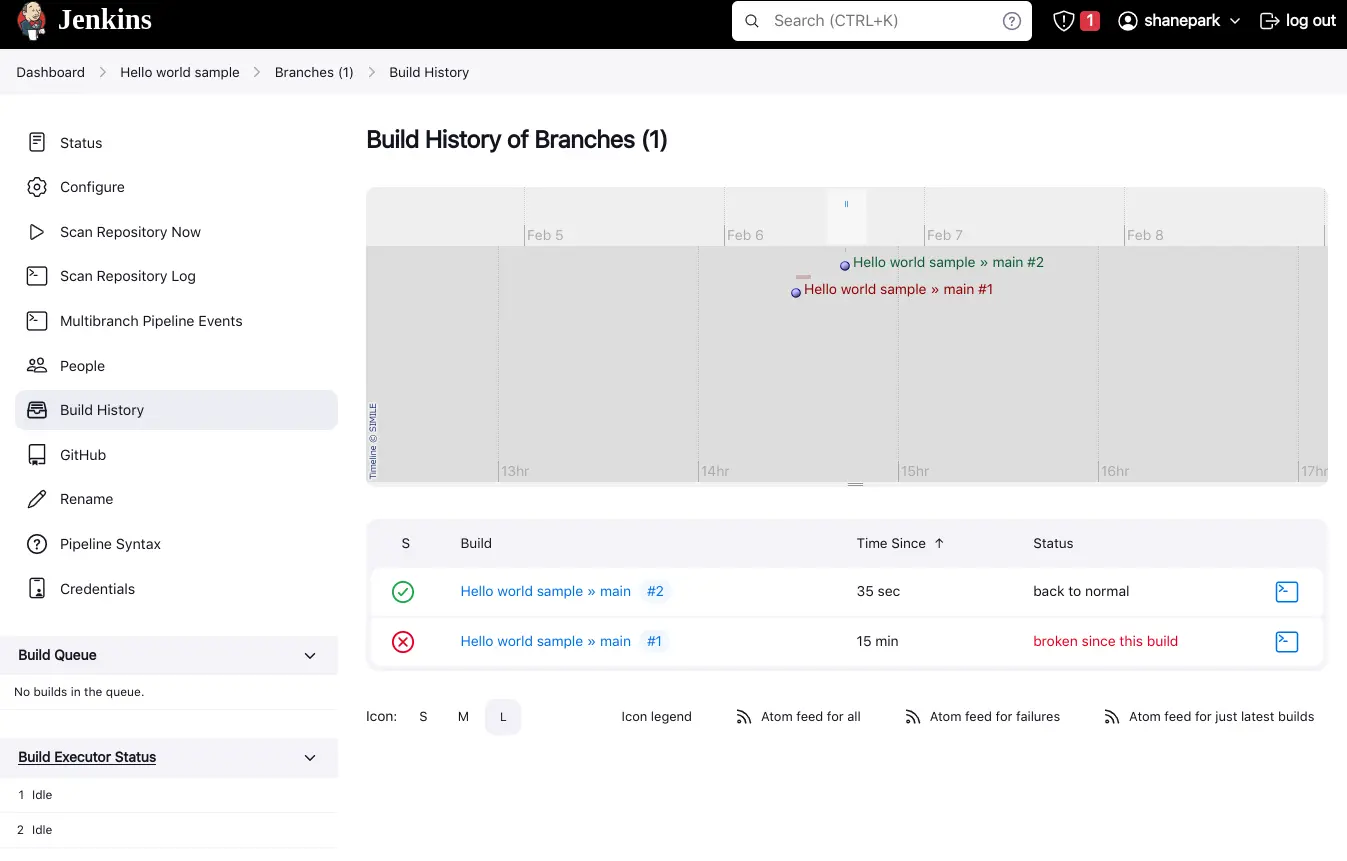Click timeline overview band highlight handle
This screenshot has width=1347, height=861.
click(x=846, y=216)
